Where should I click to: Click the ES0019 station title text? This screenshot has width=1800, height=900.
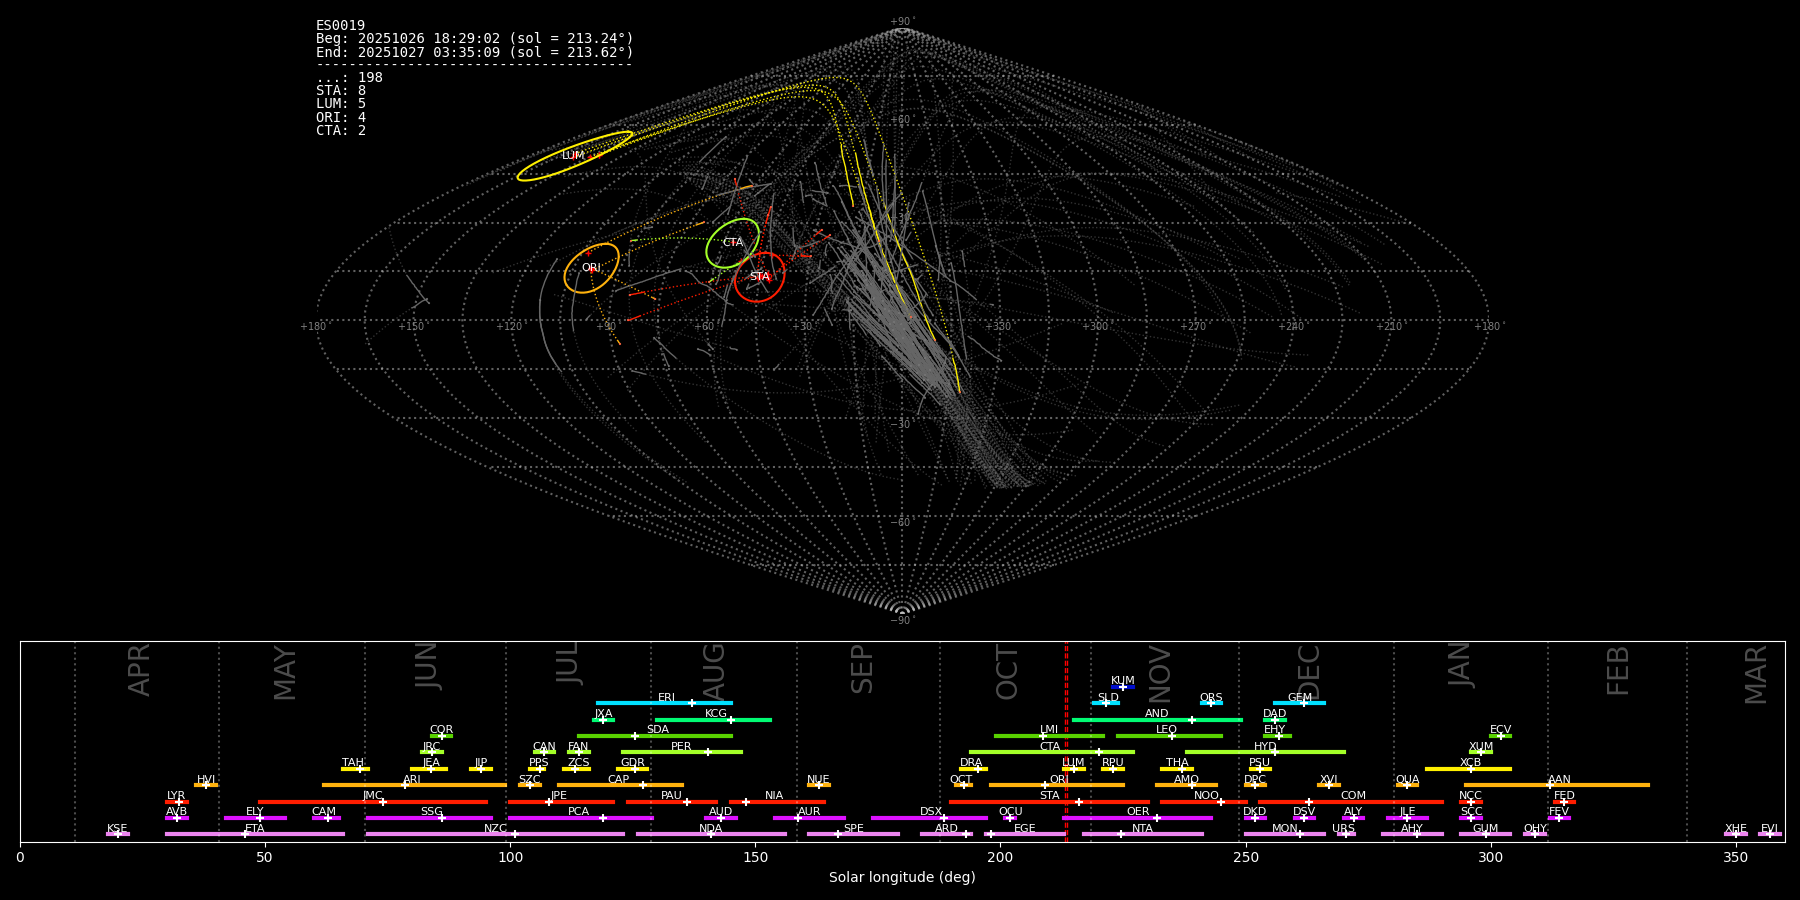click(x=340, y=26)
